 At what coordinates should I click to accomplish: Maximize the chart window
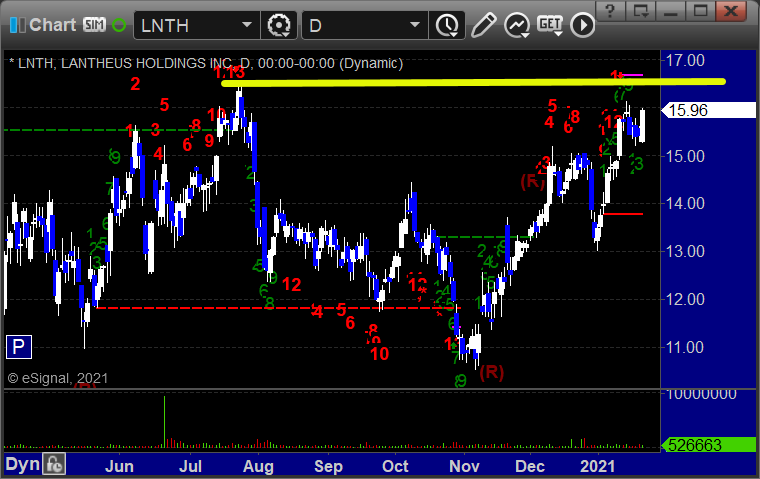(x=700, y=11)
